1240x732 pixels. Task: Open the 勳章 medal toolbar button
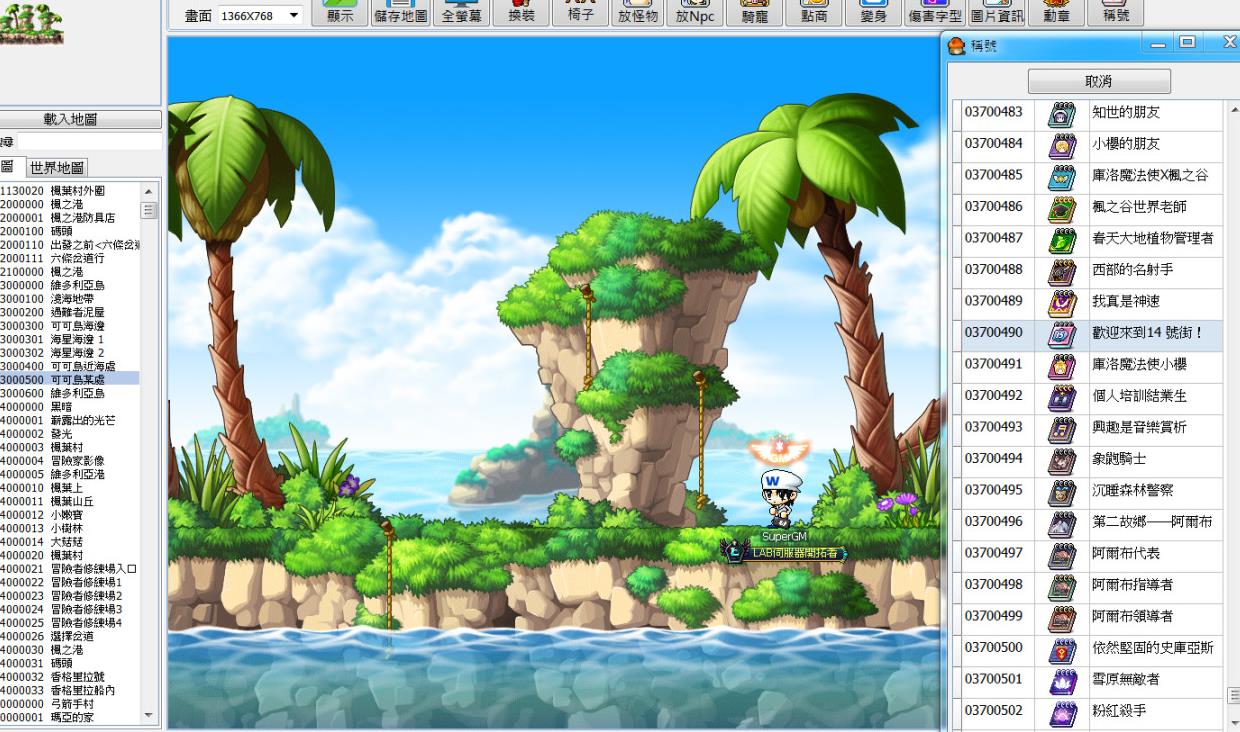[x=1056, y=13]
